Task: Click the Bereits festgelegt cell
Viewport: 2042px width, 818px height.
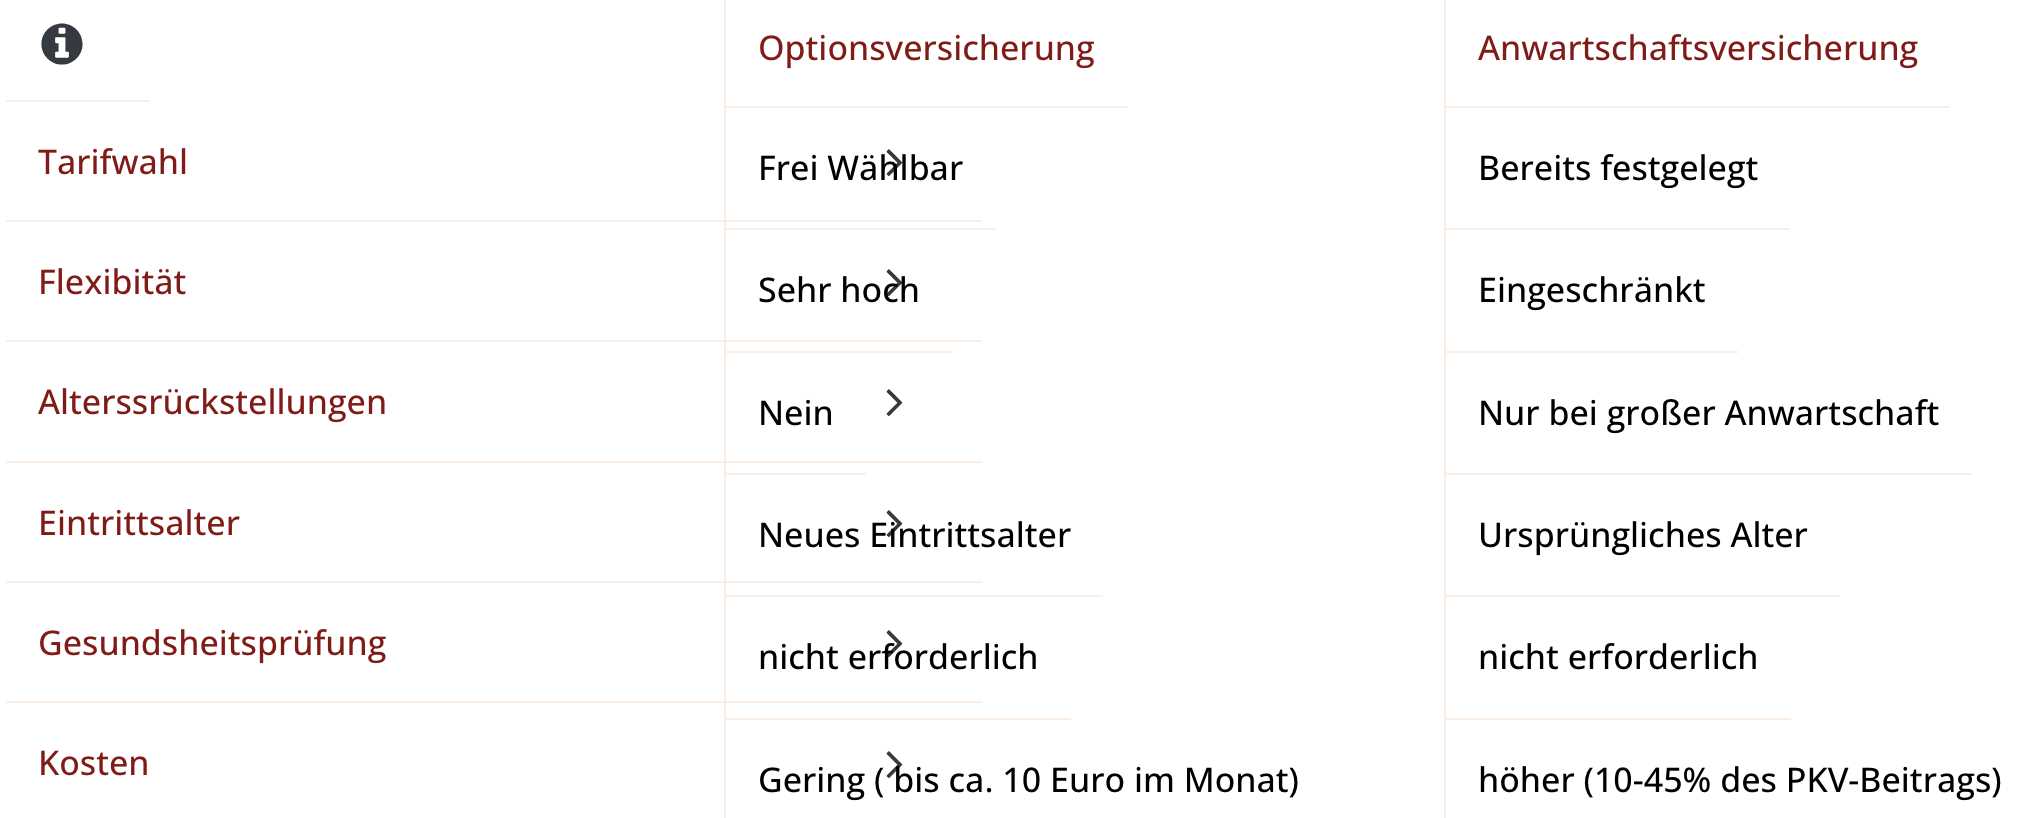Action: (1618, 168)
